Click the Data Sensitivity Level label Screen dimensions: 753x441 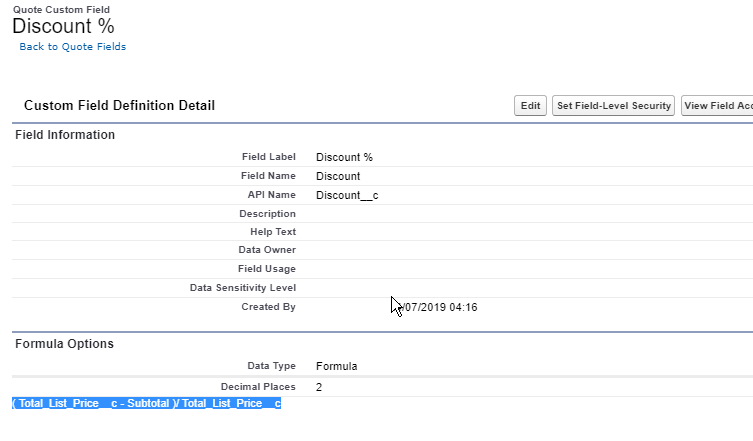tap(243, 288)
